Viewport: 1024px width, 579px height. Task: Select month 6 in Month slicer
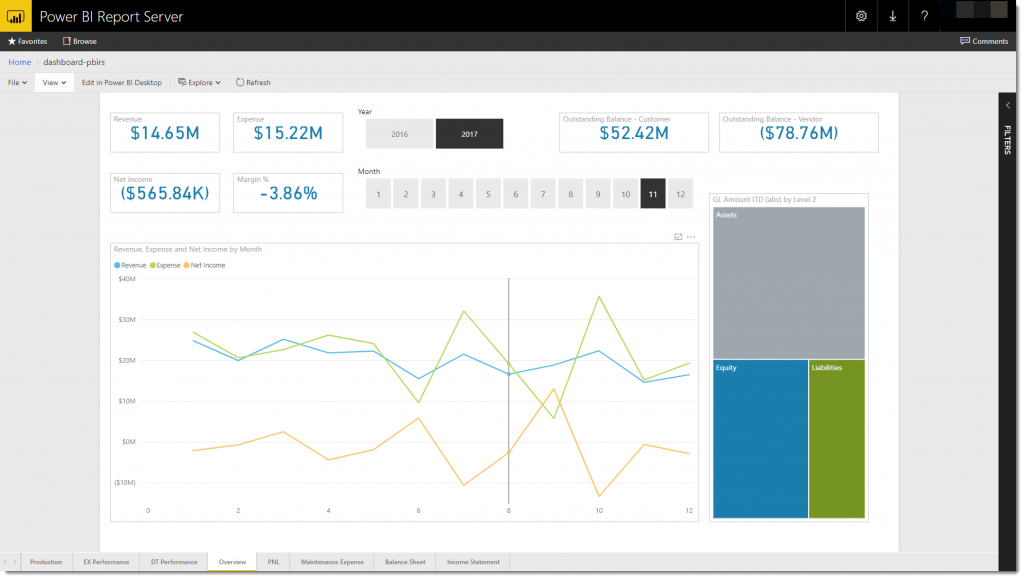point(515,194)
